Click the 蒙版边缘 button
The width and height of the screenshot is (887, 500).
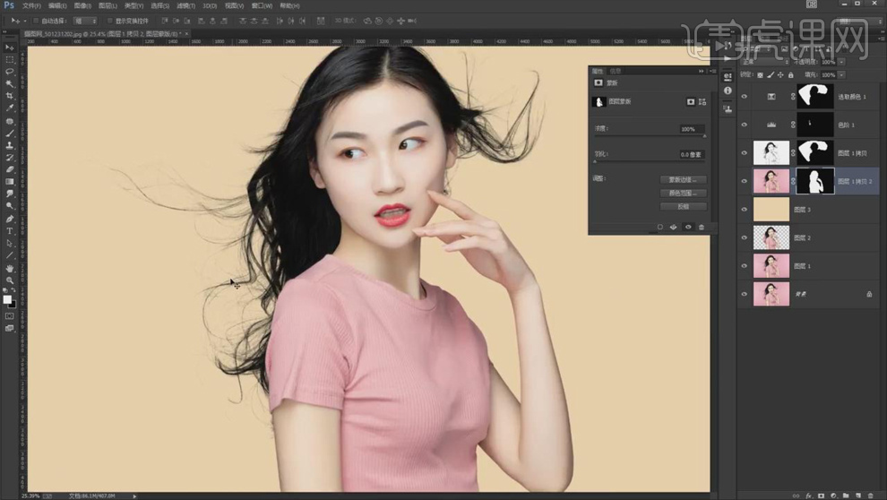coord(683,179)
